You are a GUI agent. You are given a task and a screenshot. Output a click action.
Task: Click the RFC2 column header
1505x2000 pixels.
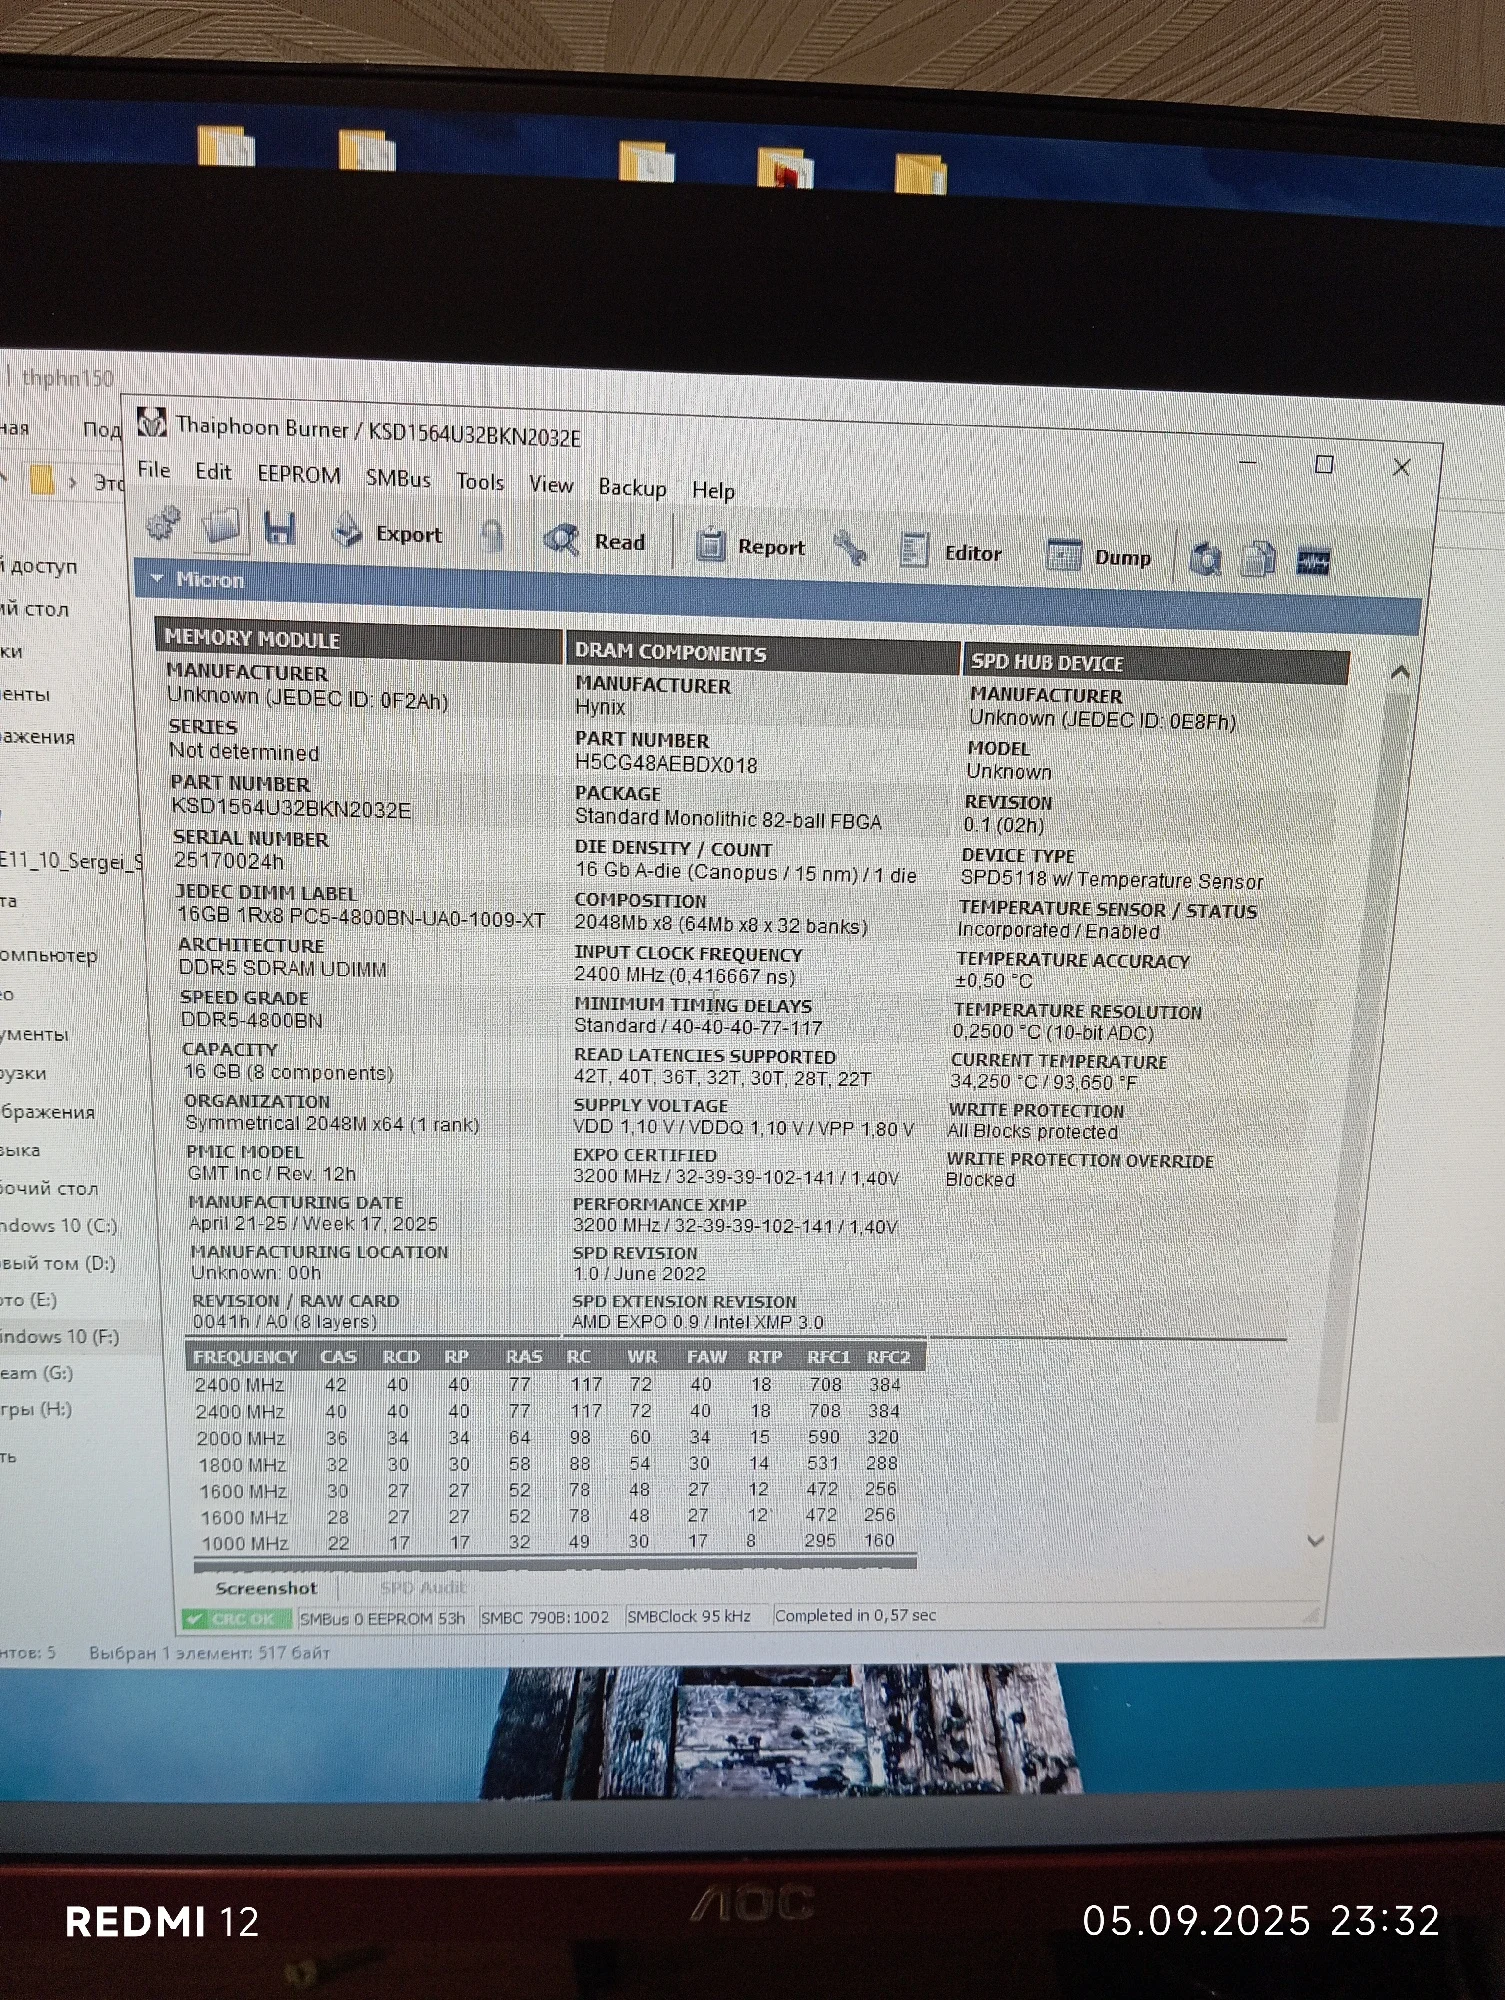[x=888, y=1357]
